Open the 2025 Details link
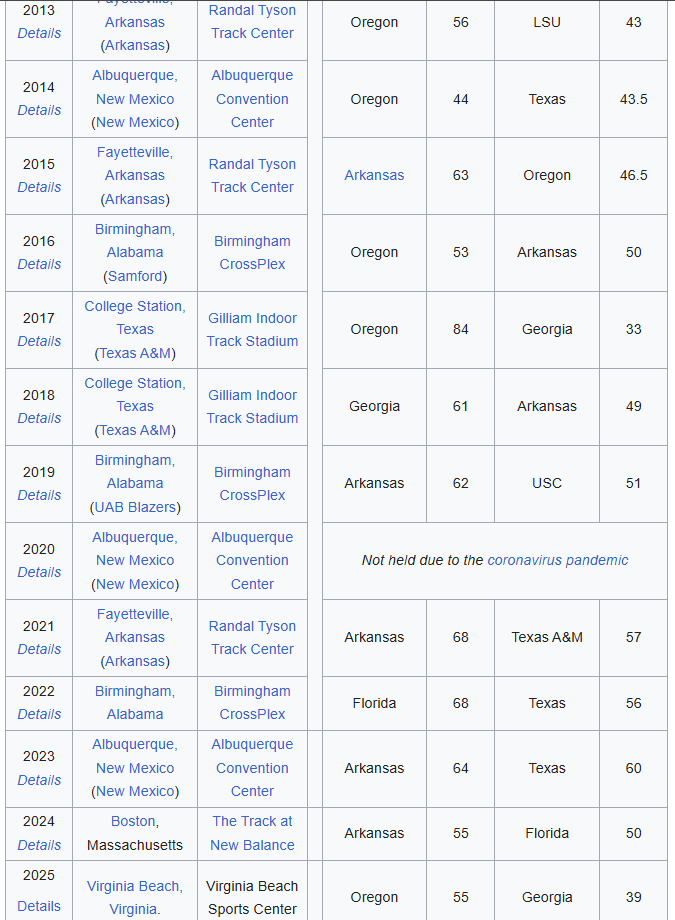The image size is (675, 920). 39,907
